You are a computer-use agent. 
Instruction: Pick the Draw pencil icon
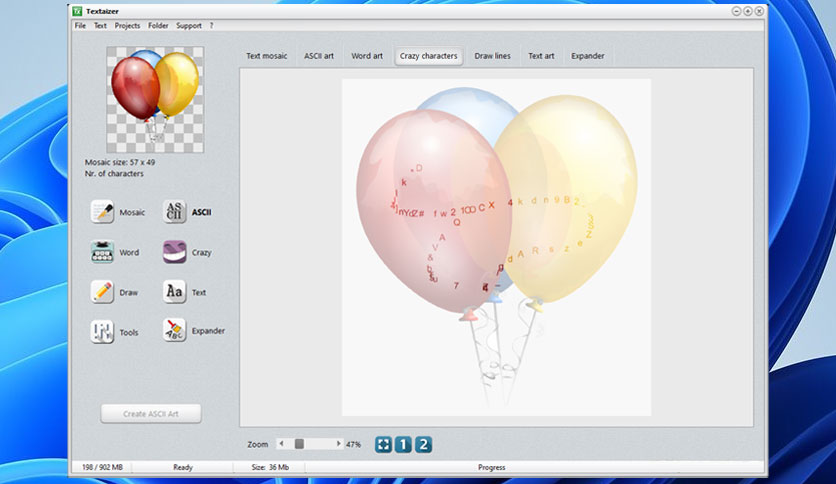pyautogui.click(x=102, y=292)
